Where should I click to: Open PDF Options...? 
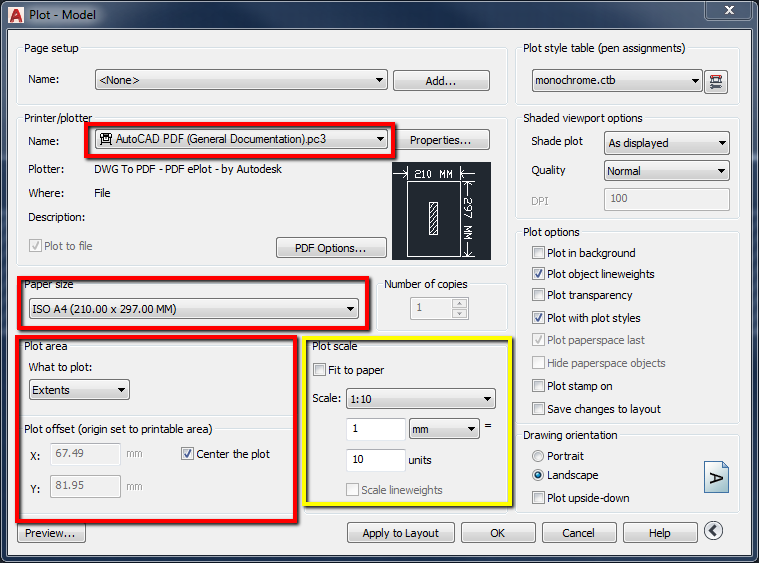click(331, 248)
